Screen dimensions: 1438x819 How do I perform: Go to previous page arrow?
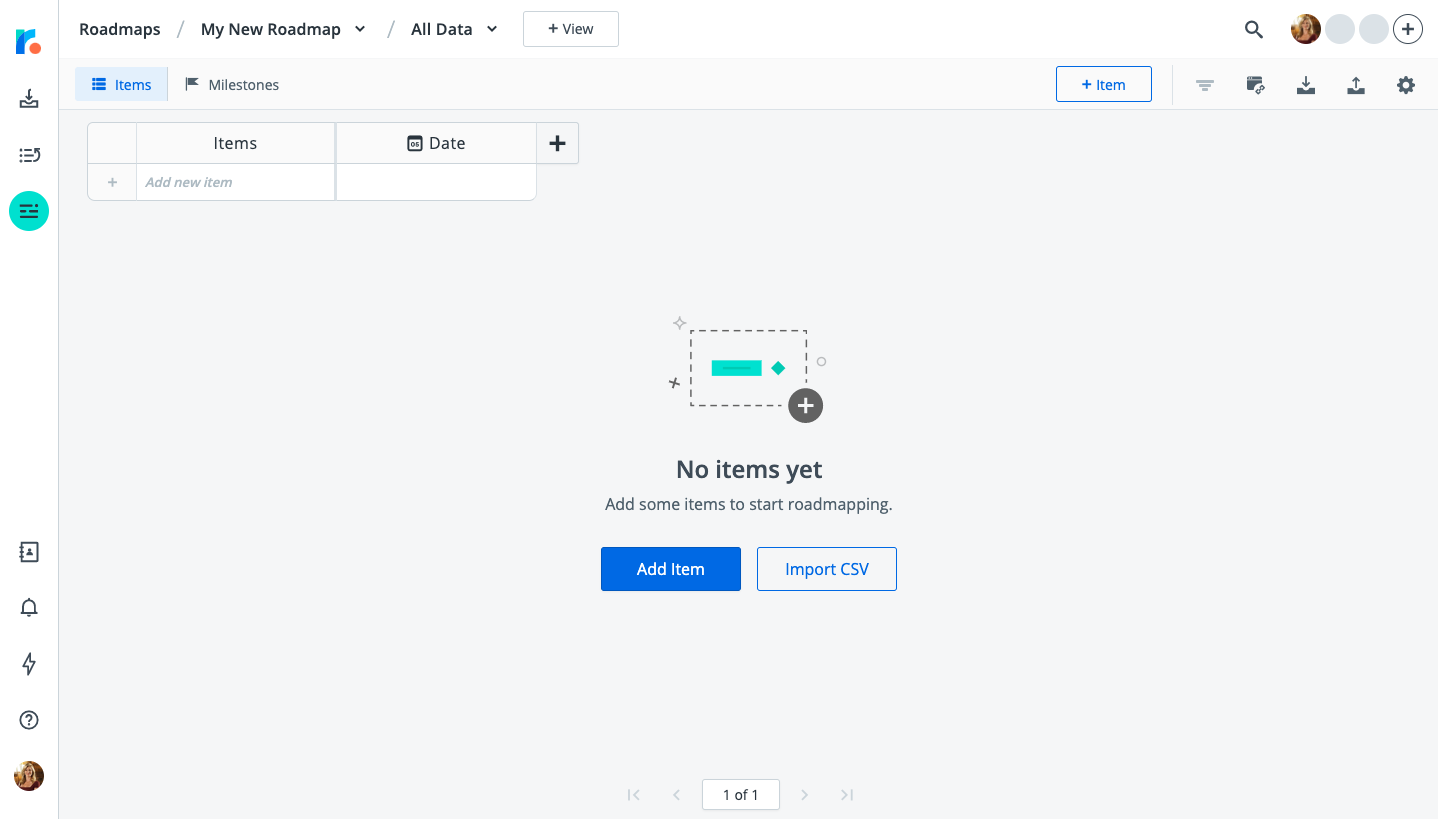click(677, 795)
